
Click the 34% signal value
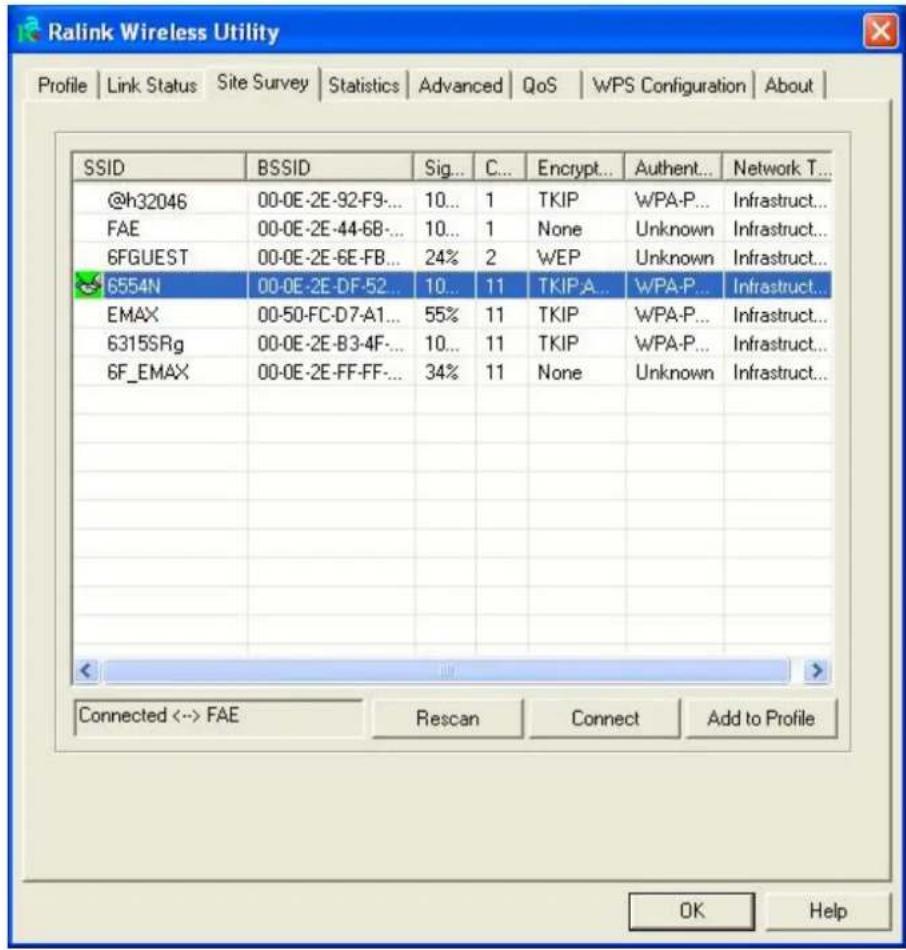(441, 372)
